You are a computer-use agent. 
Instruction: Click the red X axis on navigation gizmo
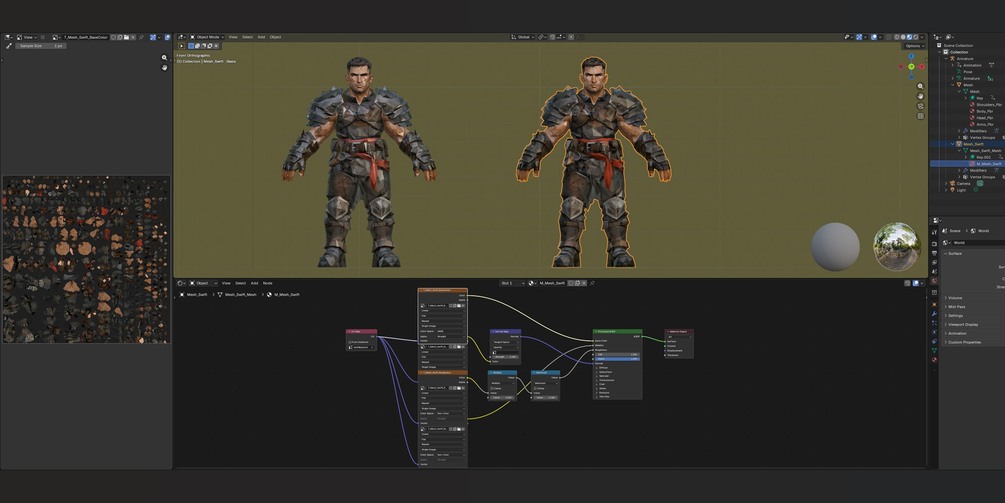[x=922, y=67]
